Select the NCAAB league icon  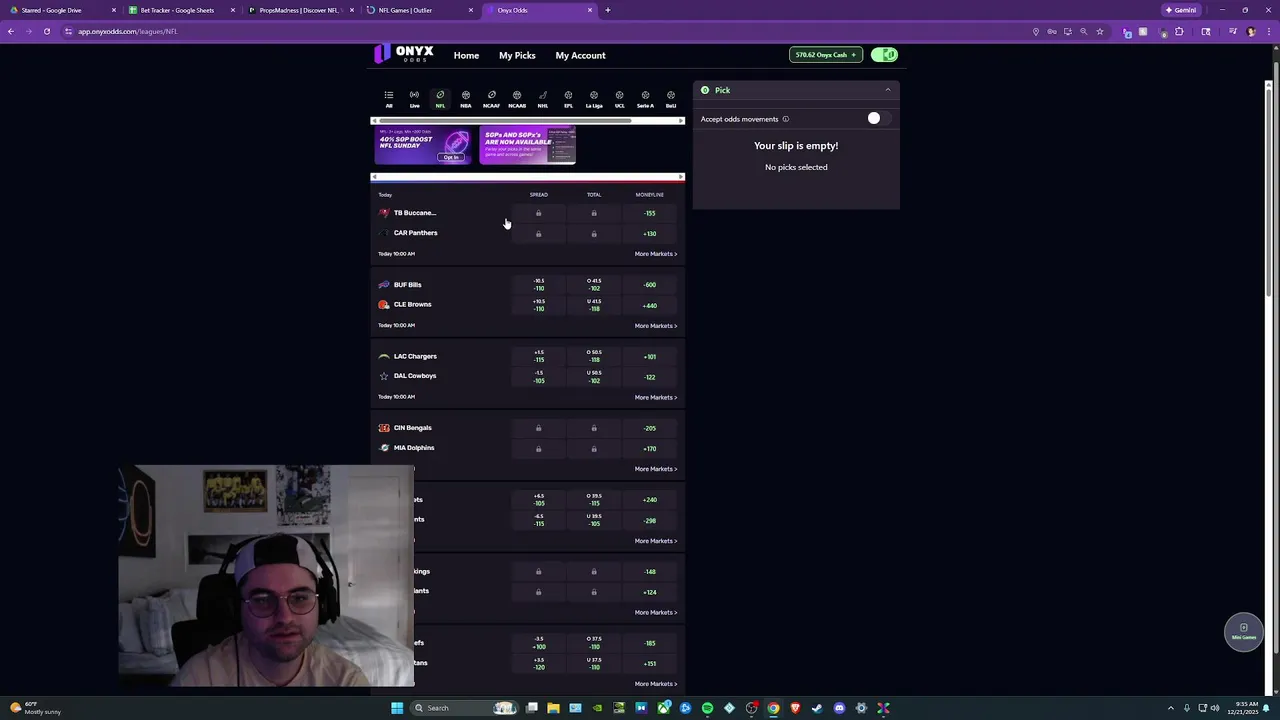tap(517, 99)
